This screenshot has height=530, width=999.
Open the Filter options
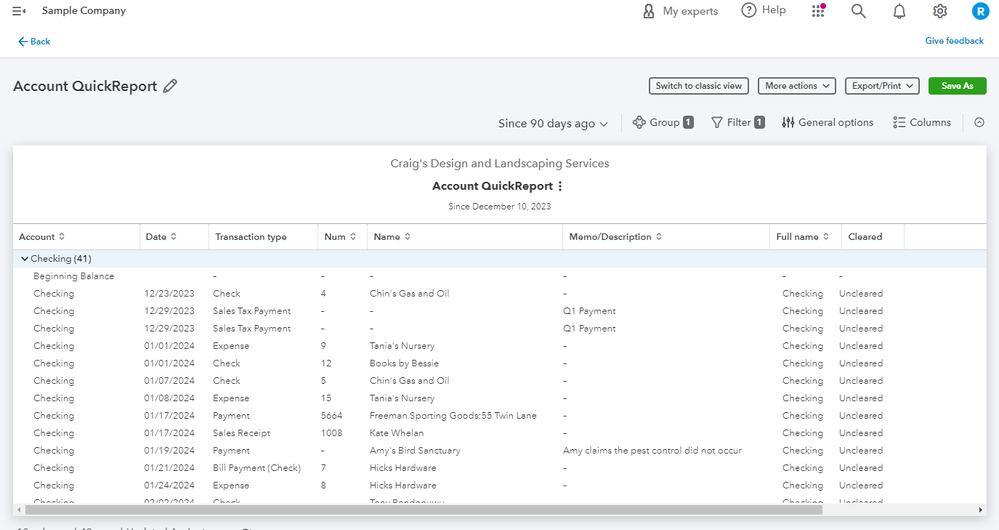[738, 123]
